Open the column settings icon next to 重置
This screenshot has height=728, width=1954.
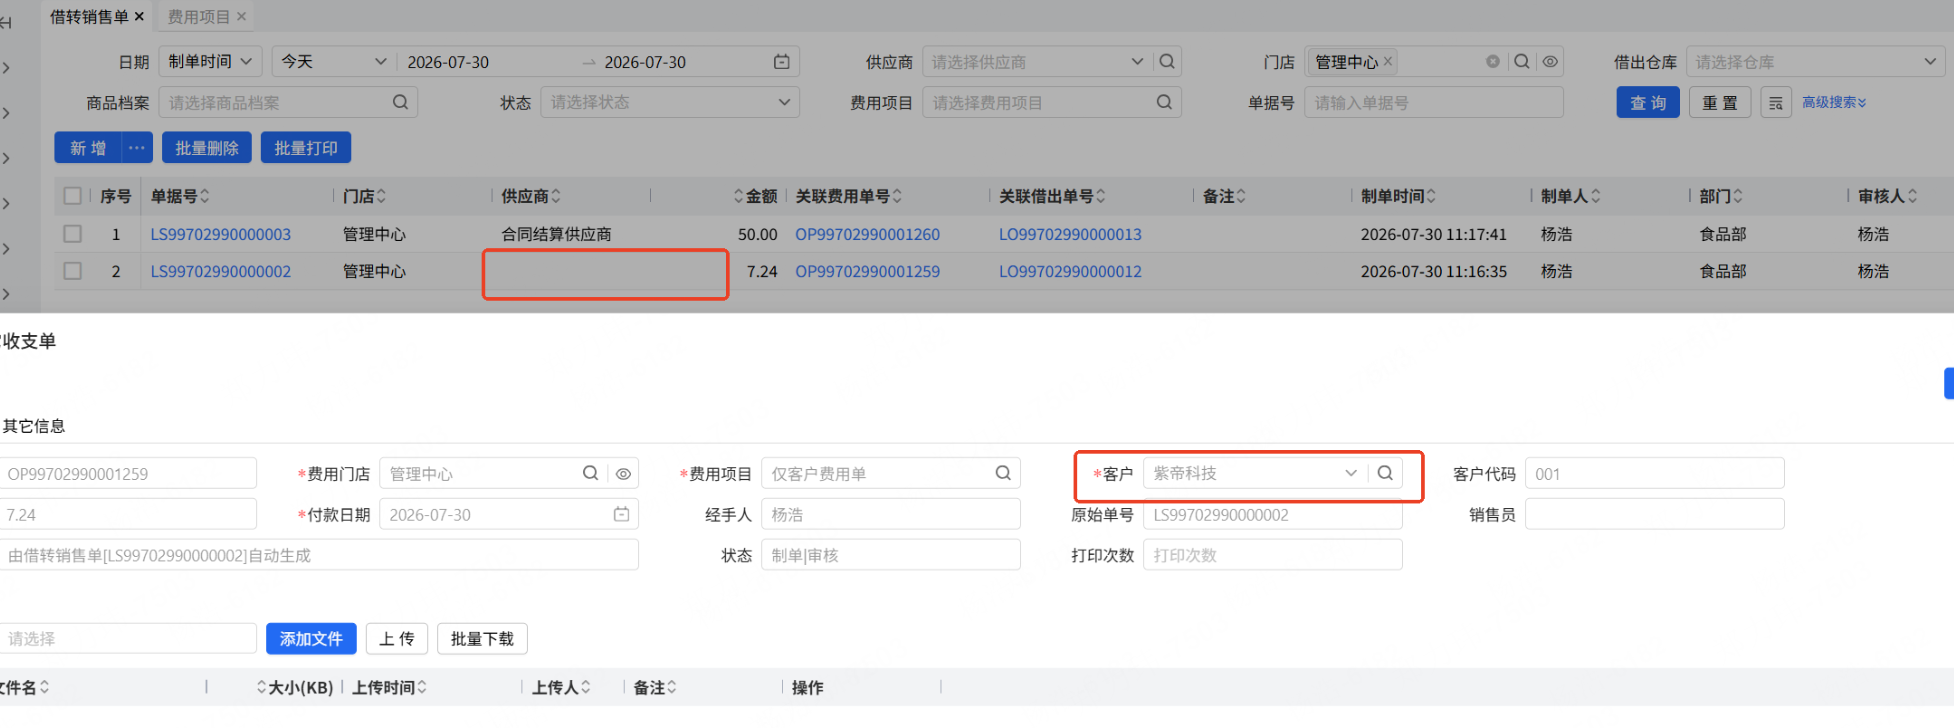(x=1776, y=103)
